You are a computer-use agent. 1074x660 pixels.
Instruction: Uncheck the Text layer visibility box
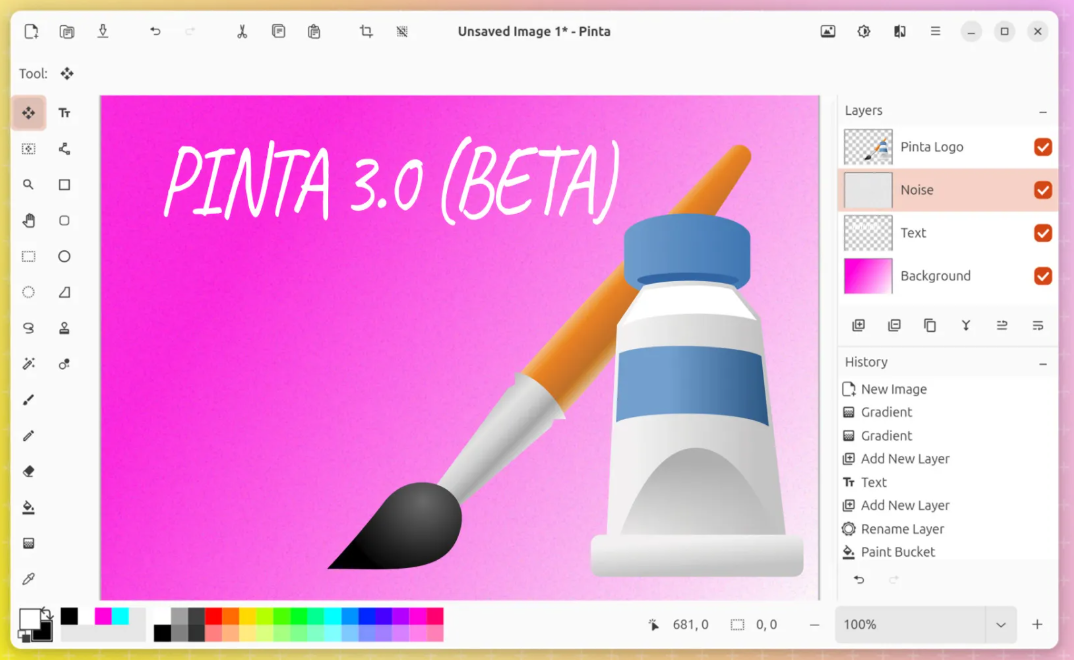point(1042,233)
